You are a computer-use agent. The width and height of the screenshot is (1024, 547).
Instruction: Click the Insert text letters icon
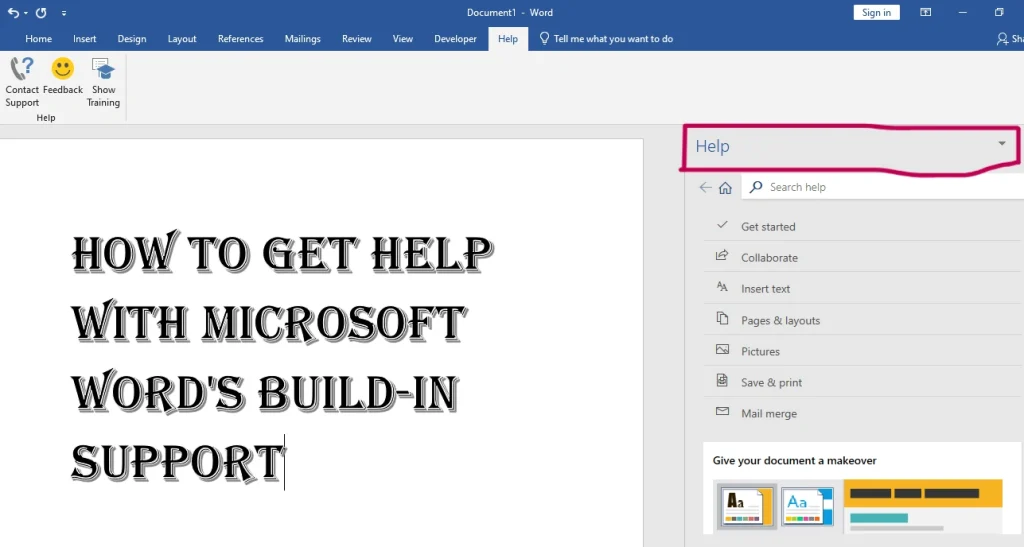click(722, 287)
